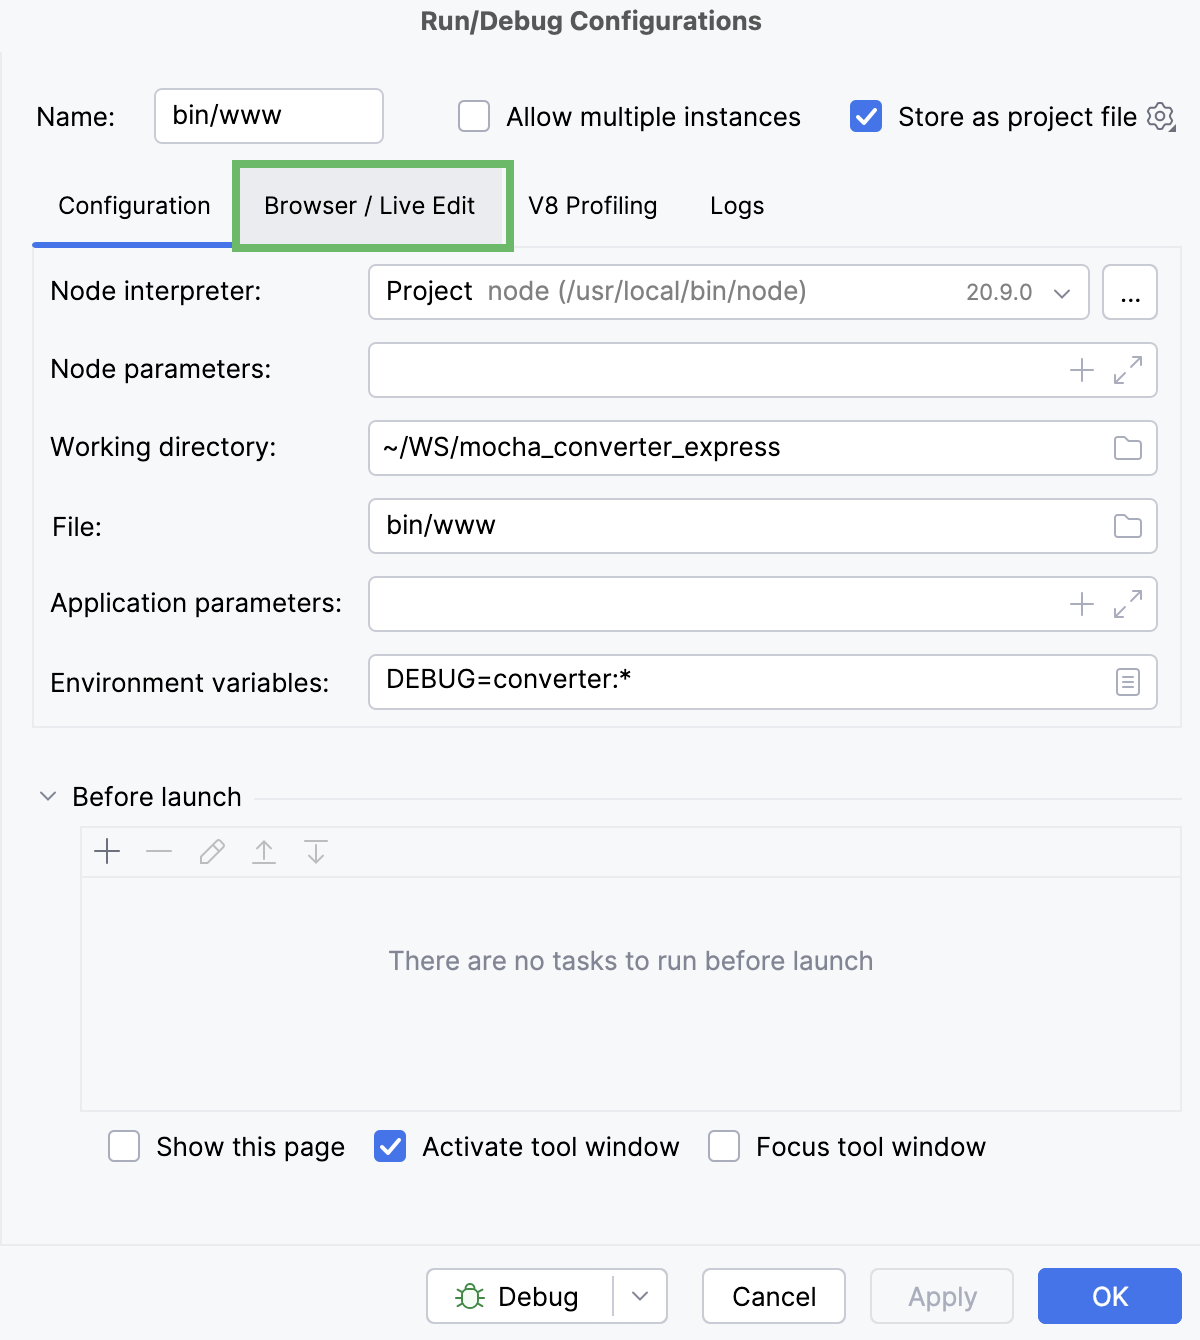Open the Environment variables editor icon
Image resolution: width=1200 pixels, height=1340 pixels.
coord(1127,681)
